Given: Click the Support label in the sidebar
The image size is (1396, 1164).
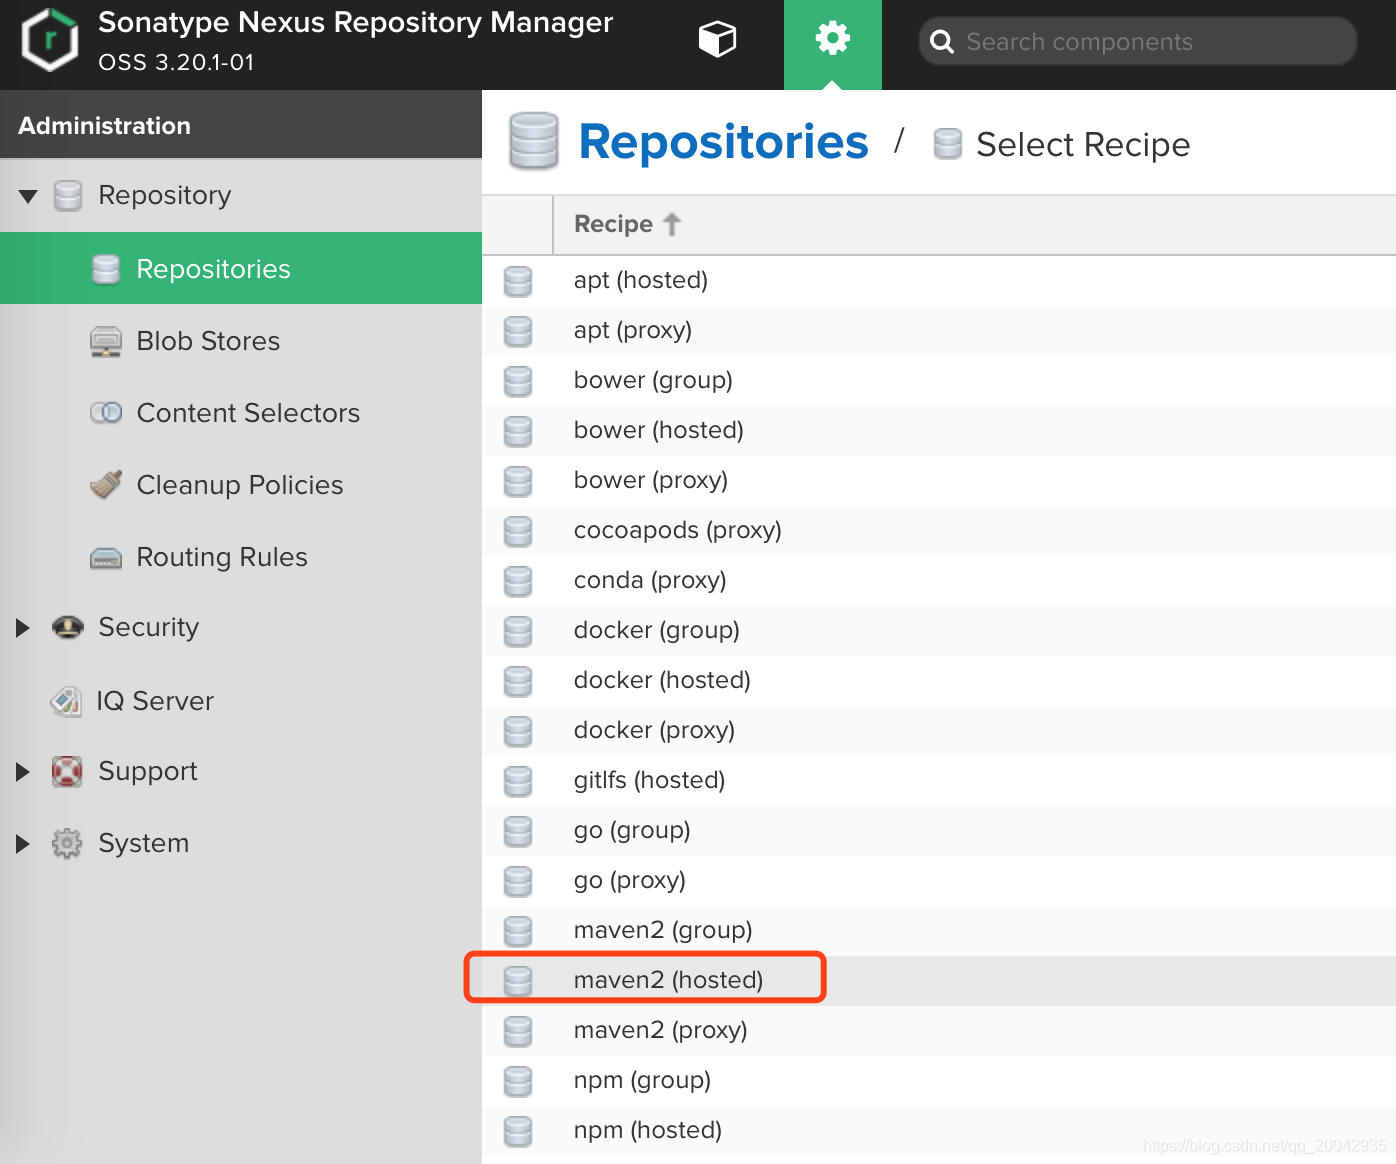Looking at the screenshot, I should (x=148, y=771).
